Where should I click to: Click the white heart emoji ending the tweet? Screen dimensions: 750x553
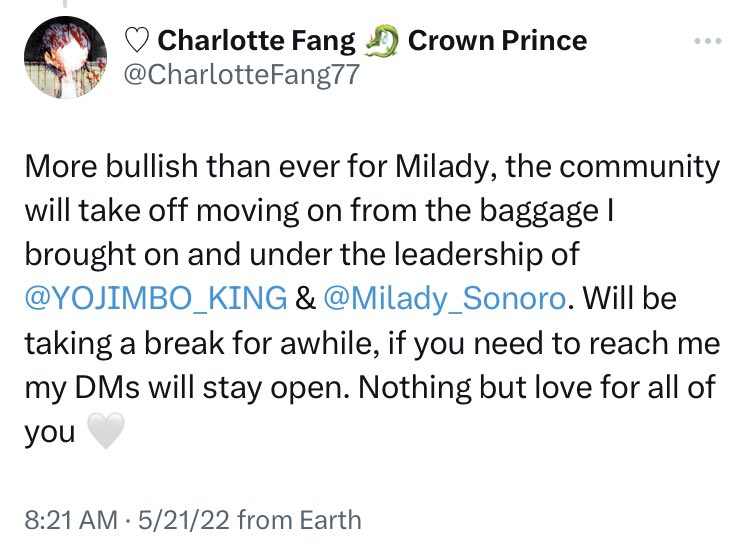pos(105,431)
